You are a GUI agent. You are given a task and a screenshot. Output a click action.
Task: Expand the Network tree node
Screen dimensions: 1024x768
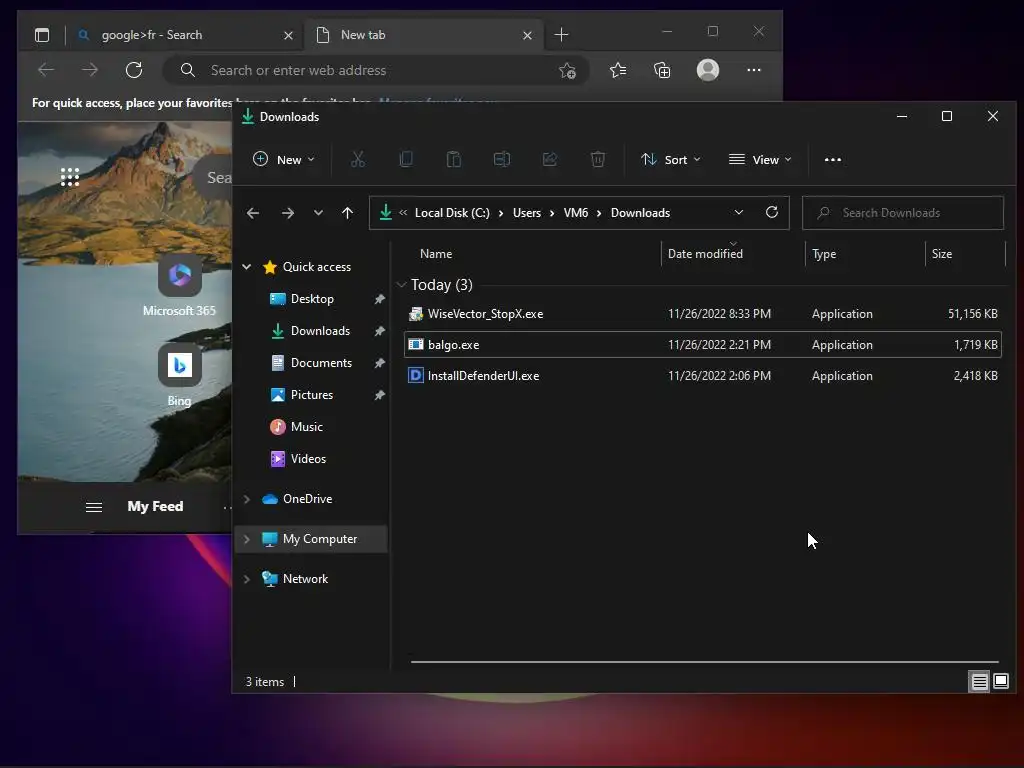pyautogui.click(x=247, y=579)
